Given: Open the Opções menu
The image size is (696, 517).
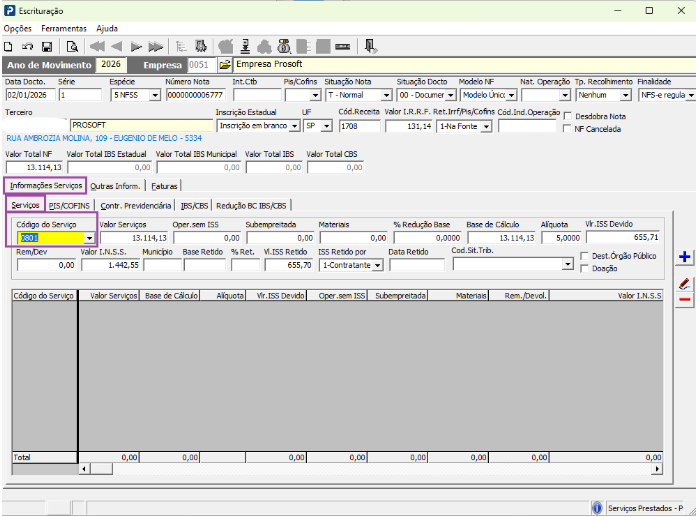Looking at the screenshot, I should coord(18,28).
